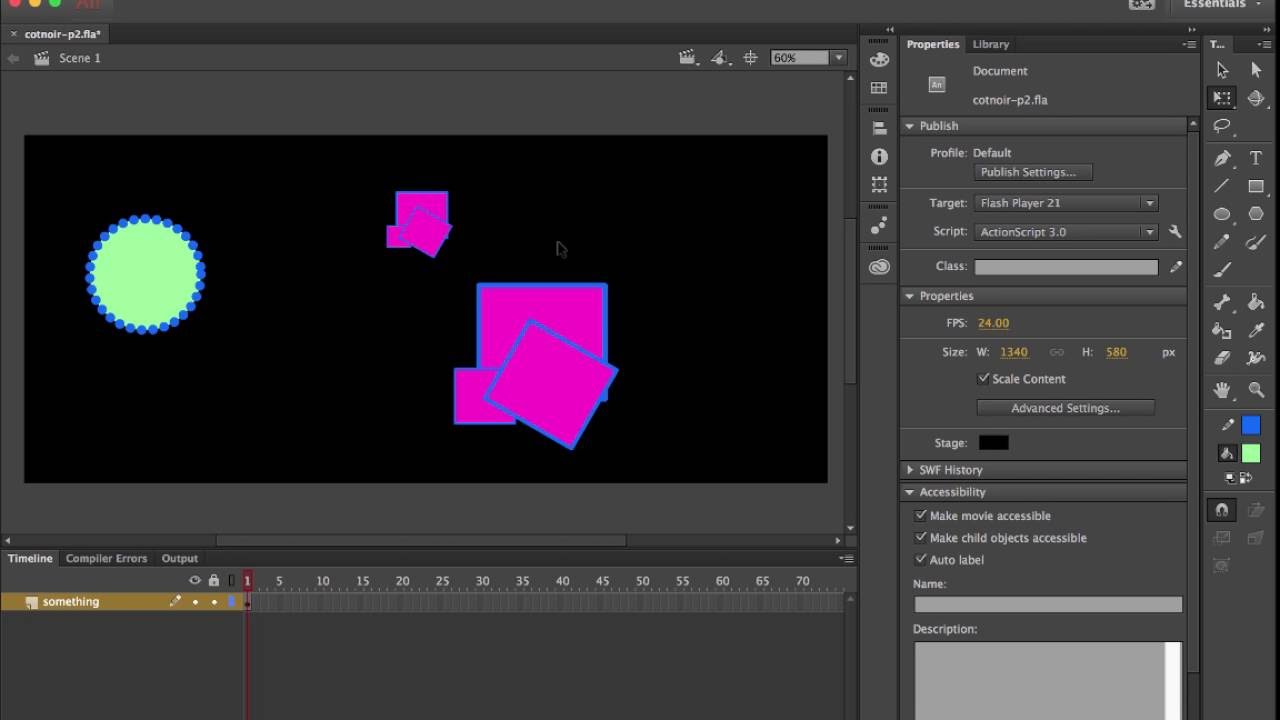
Task: Open the Output tab
Action: coord(180,558)
